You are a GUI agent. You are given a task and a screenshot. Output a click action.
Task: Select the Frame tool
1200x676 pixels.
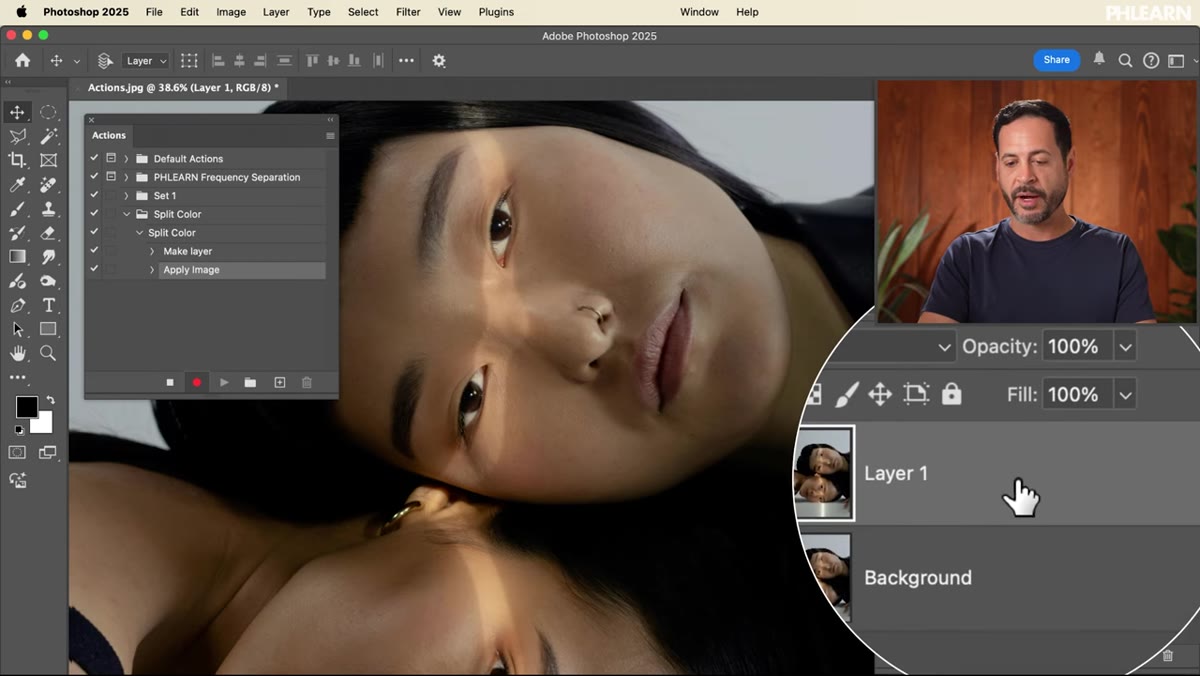tap(48, 160)
